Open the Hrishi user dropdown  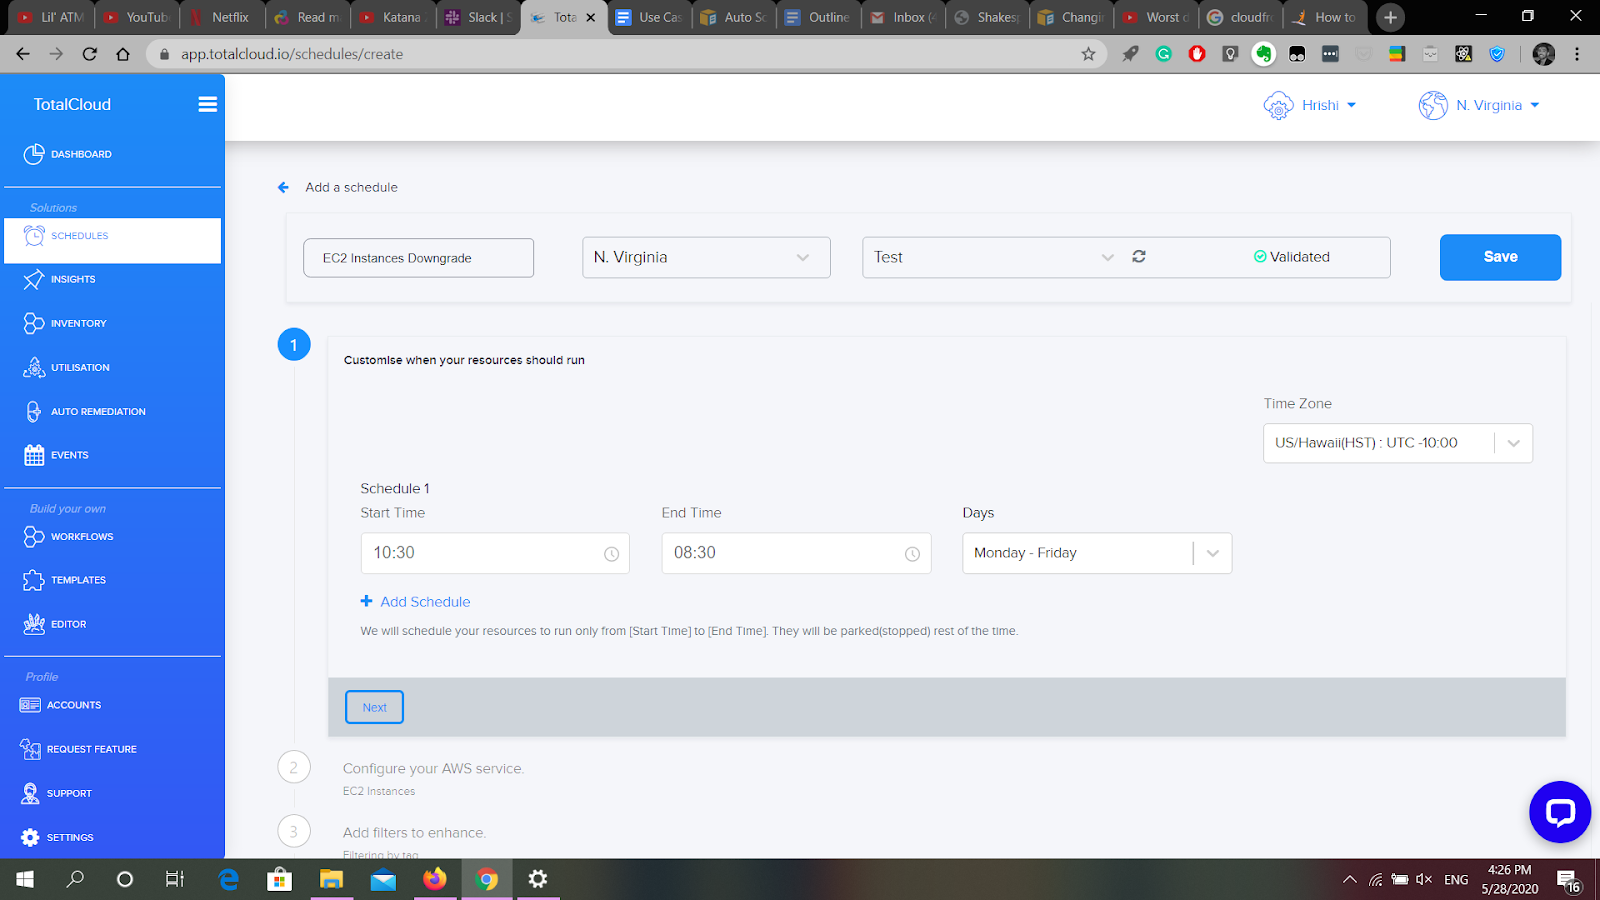pyautogui.click(x=1310, y=105)
